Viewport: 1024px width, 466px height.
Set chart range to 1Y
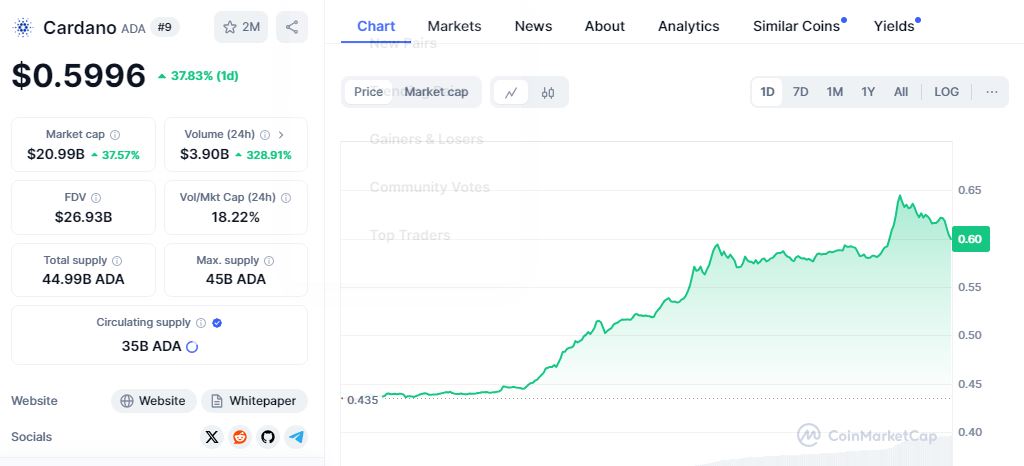point(868,92)
